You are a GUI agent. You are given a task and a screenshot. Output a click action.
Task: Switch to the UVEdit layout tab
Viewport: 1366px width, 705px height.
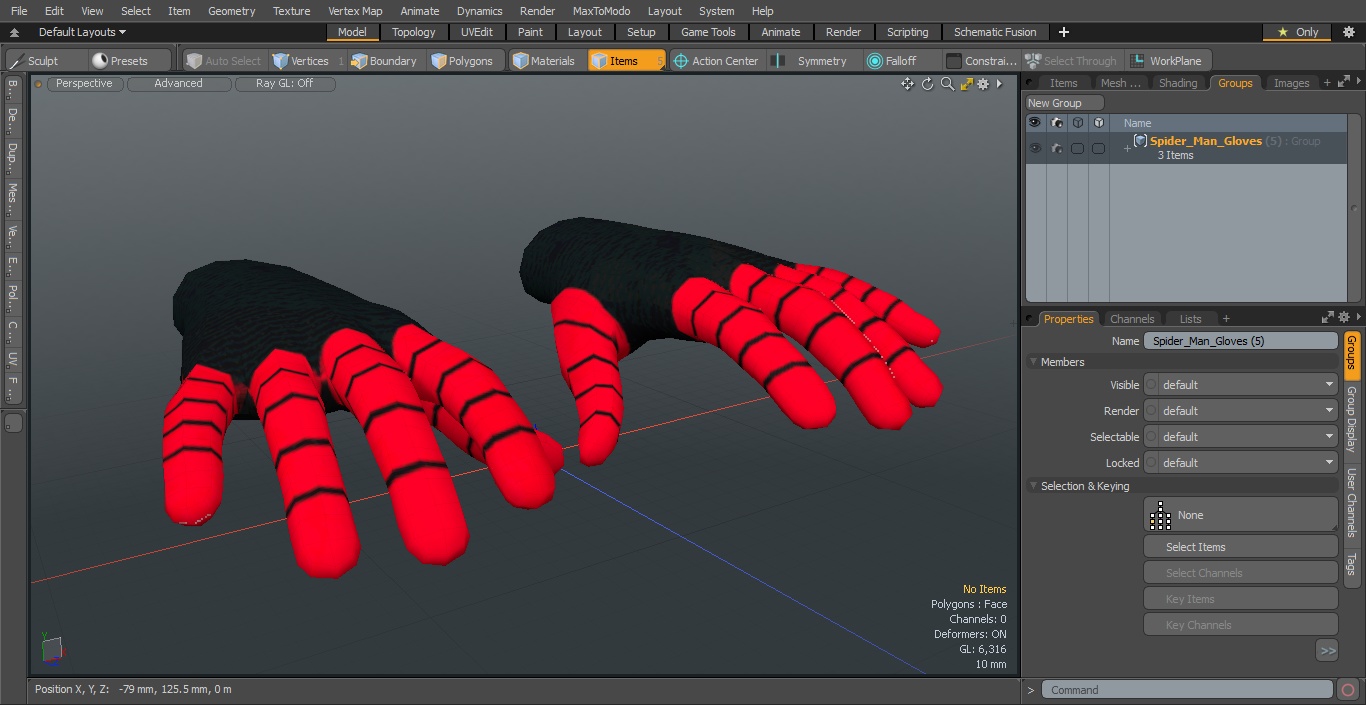[x=476, y=32]
